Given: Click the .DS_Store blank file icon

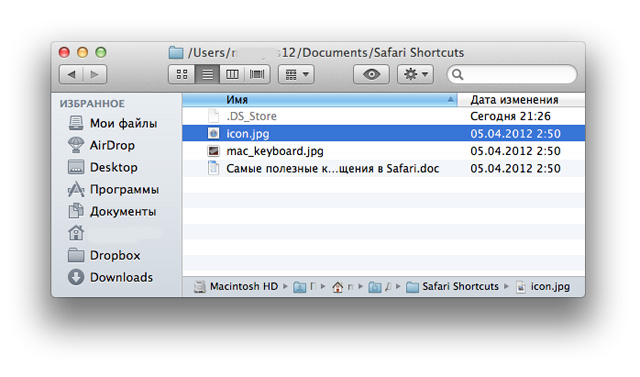Looking at the screenshot, I should point(213,116).
